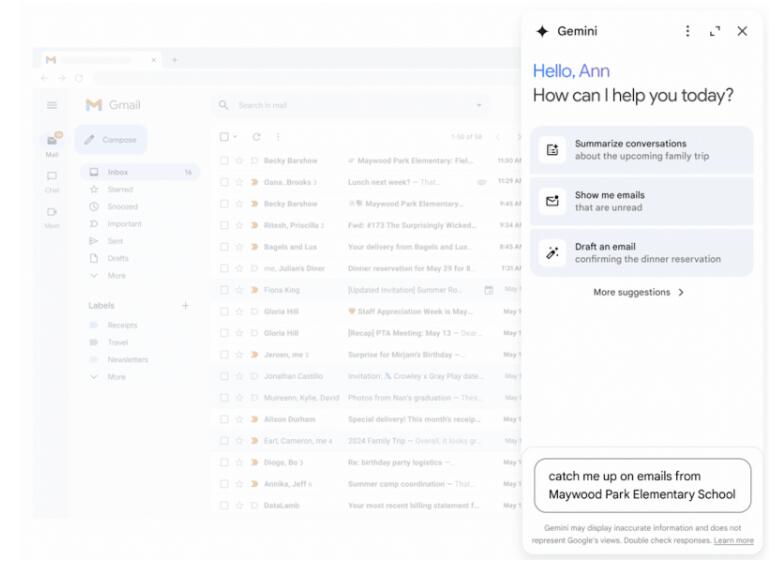
Task: Click the refresh icon above the email list
Action: pyautogui.click(x=256, y=137)
